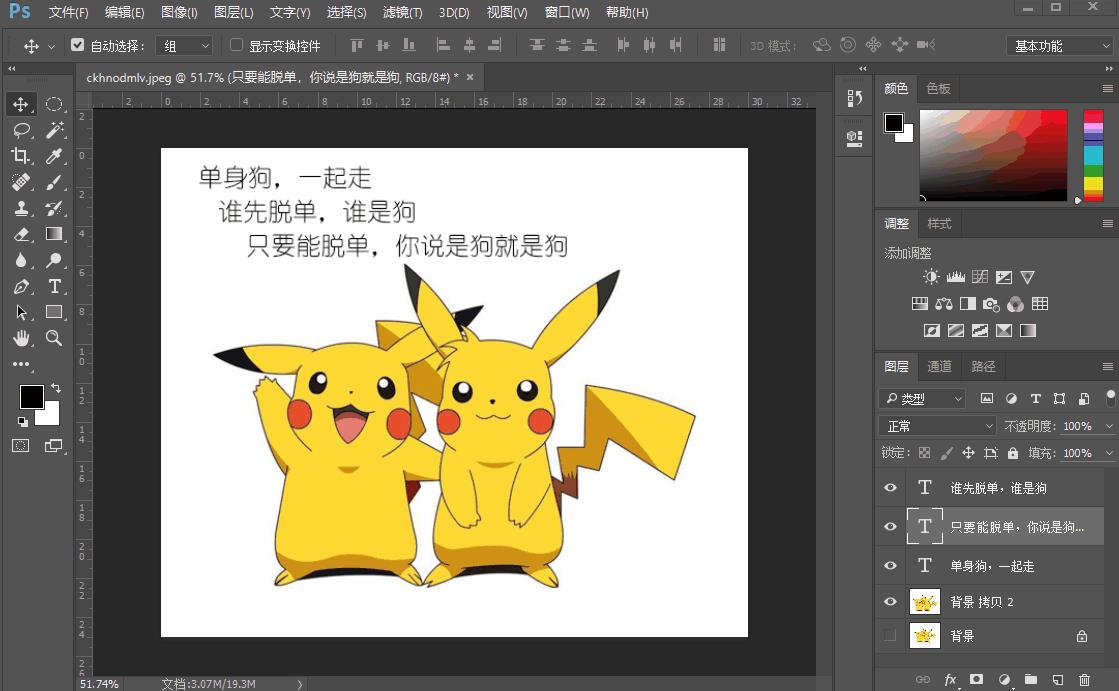Viewport: 1119px width, 691px height.
Task: Open the 组 auto-select dropdown
Action: pyautogui.click(x=187, y=46)
